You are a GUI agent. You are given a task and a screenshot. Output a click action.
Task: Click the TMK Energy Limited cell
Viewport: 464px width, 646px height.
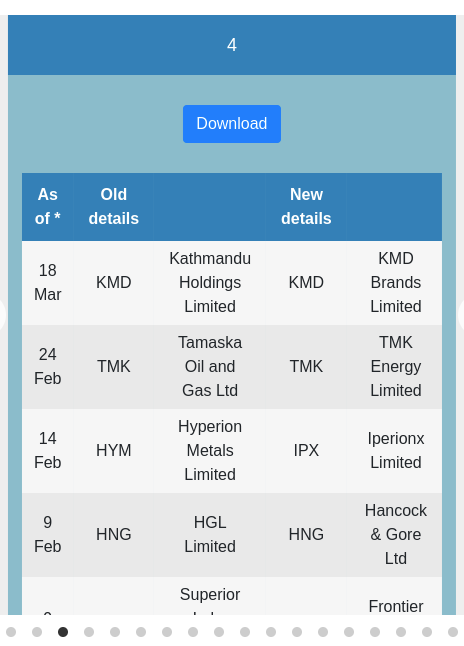(396, 367)
